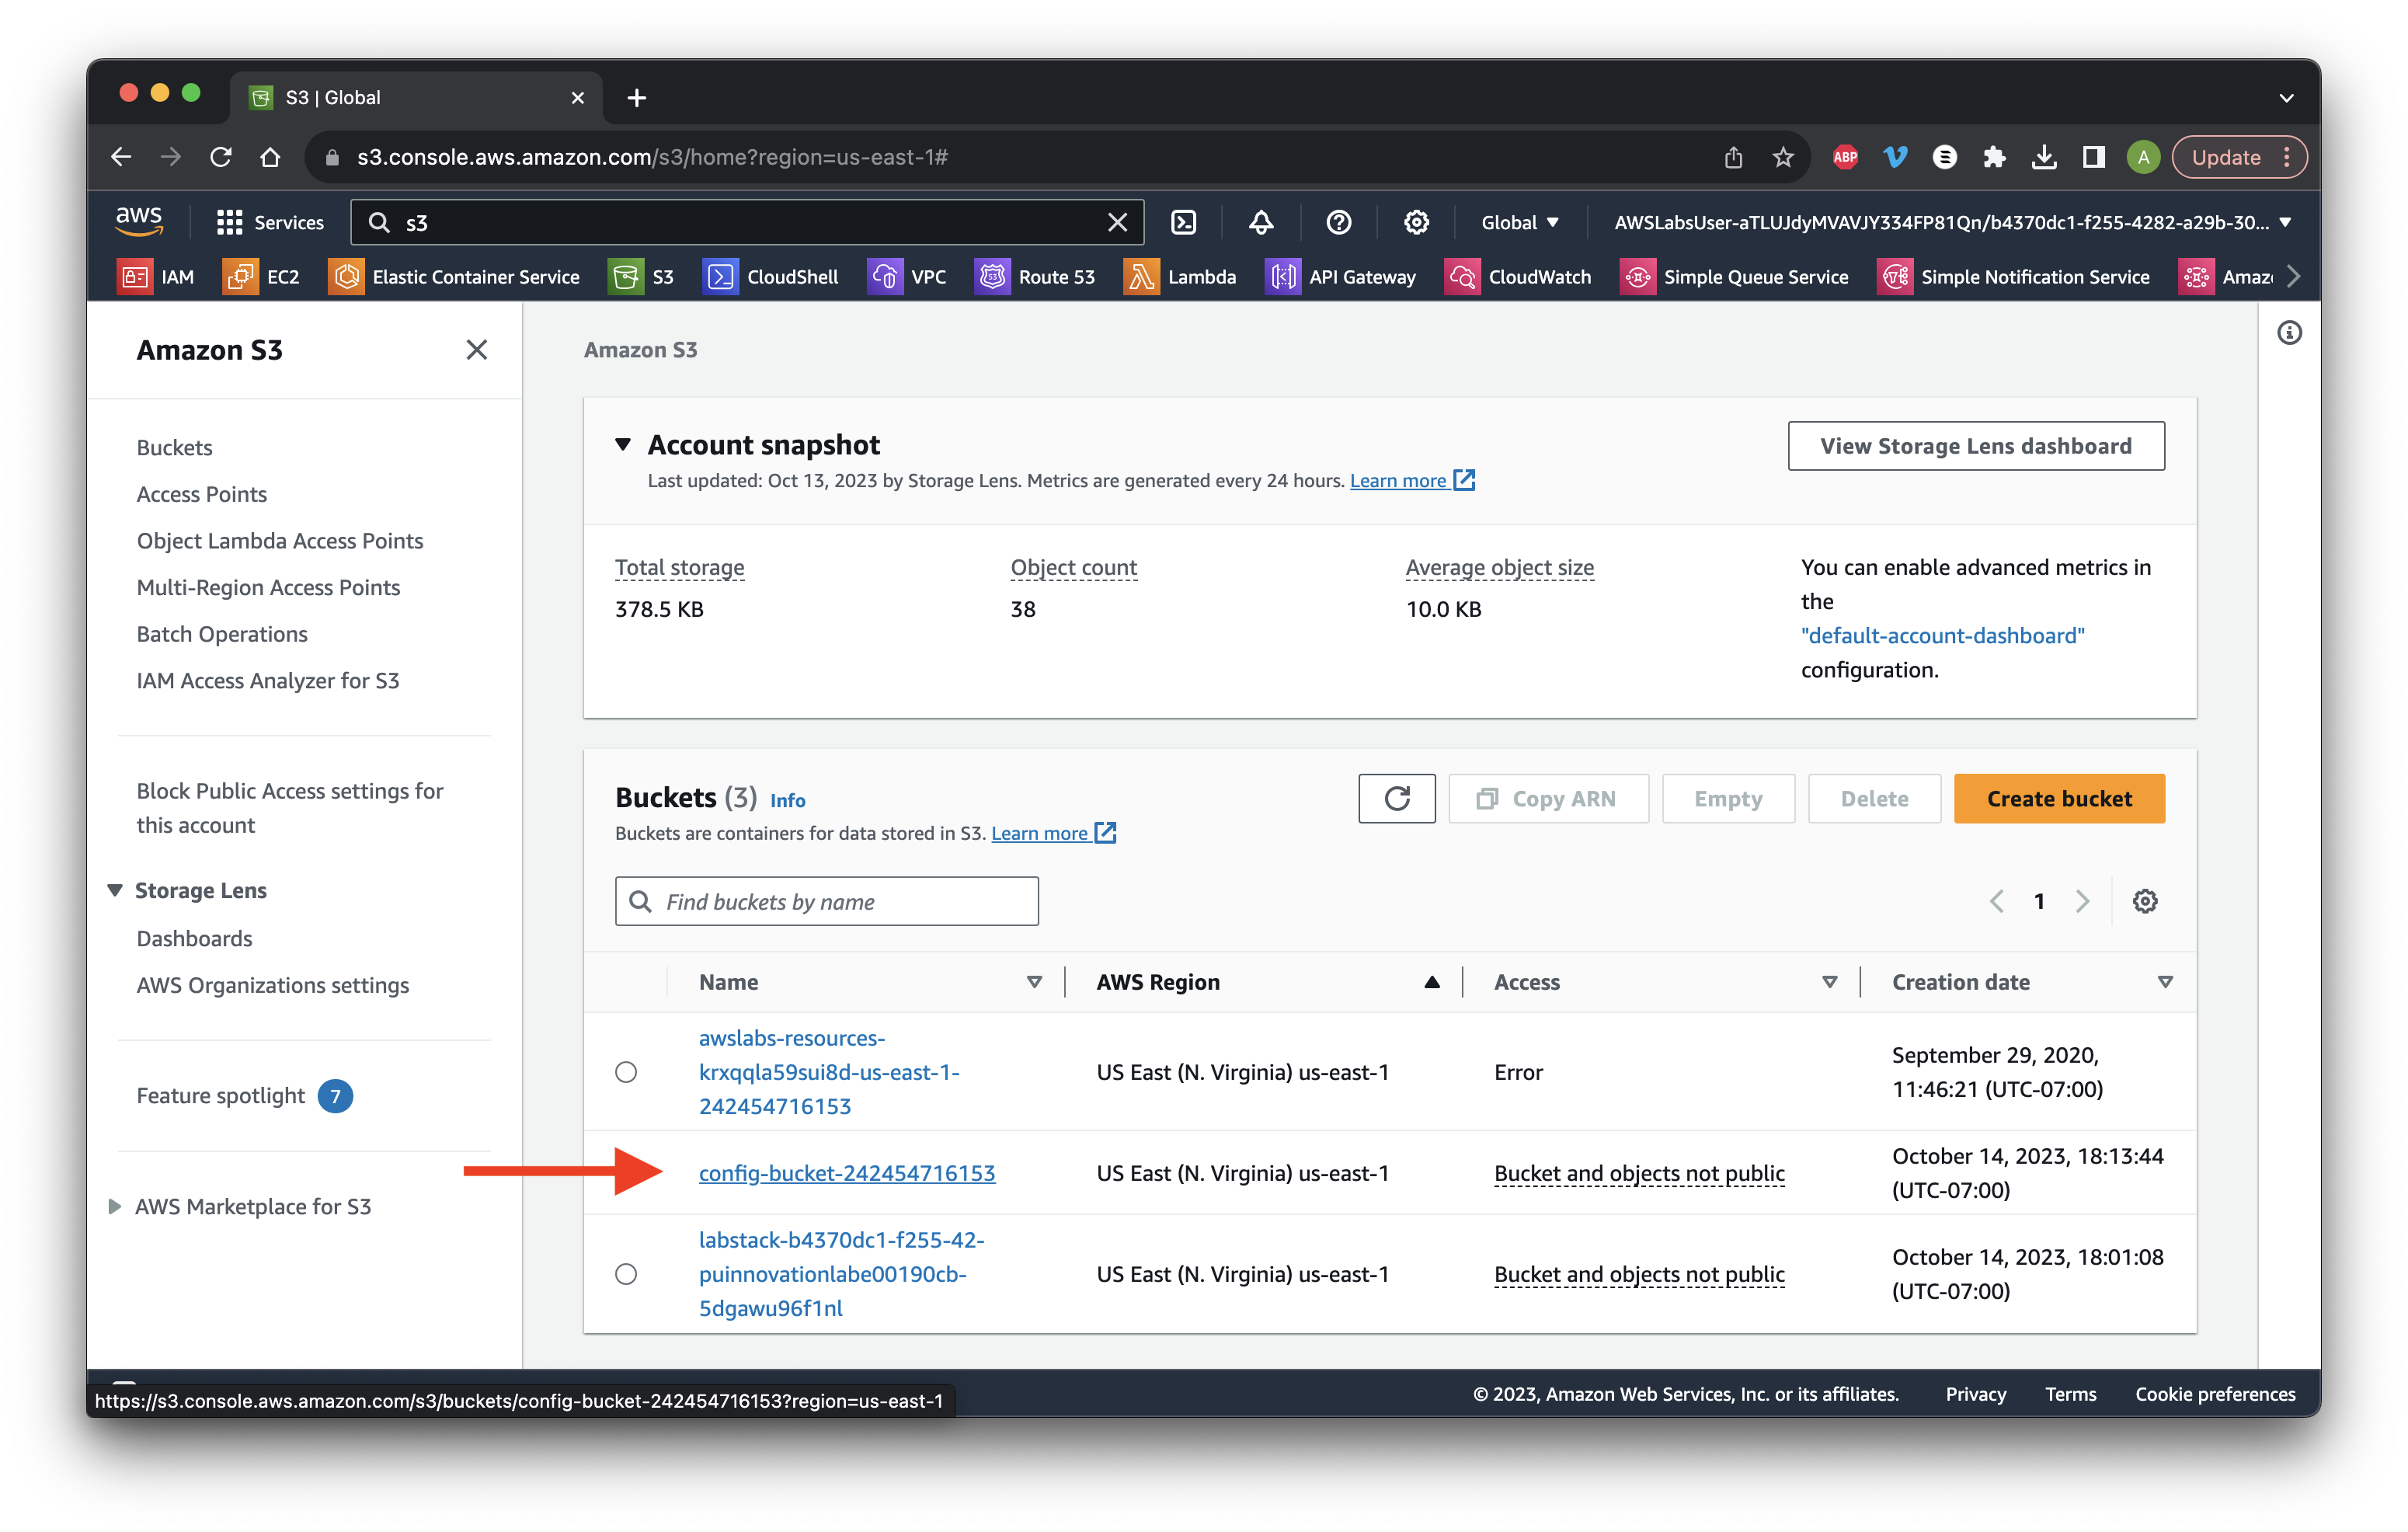Image resolution: width=2408 pixels, height=1532 pixels.
Task: Open API Gateway shortcut
Action: point(1340,277)
